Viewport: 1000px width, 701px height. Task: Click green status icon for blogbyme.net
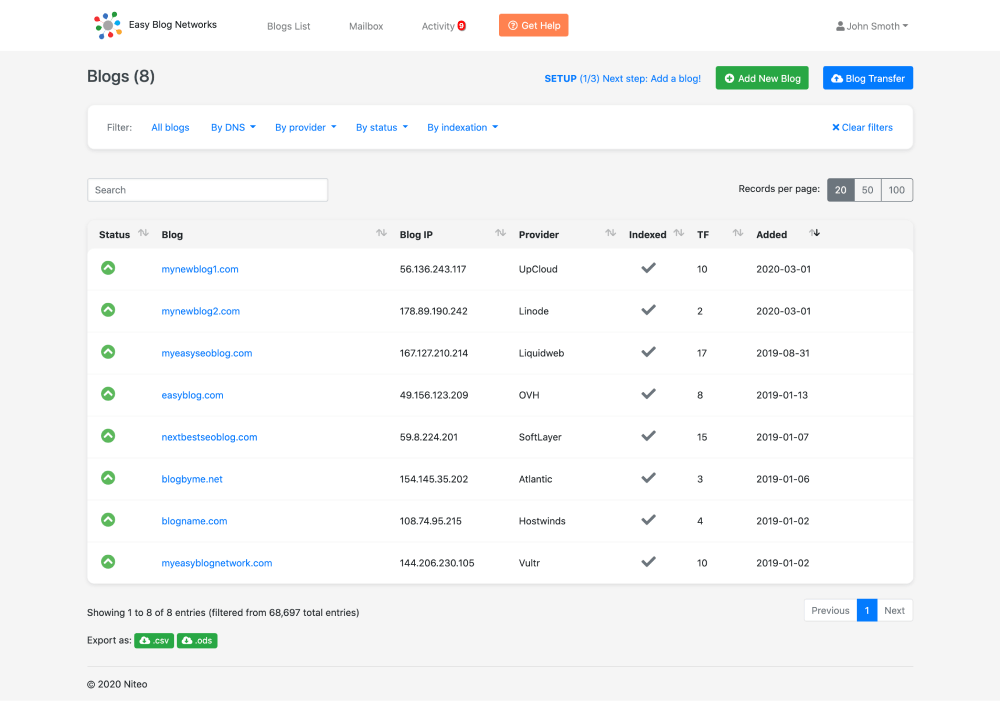pyautogui.click(x=108, y=478)
